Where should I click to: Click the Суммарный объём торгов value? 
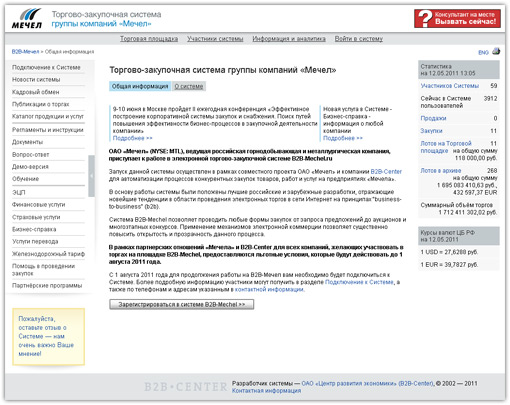pos(467,212)
